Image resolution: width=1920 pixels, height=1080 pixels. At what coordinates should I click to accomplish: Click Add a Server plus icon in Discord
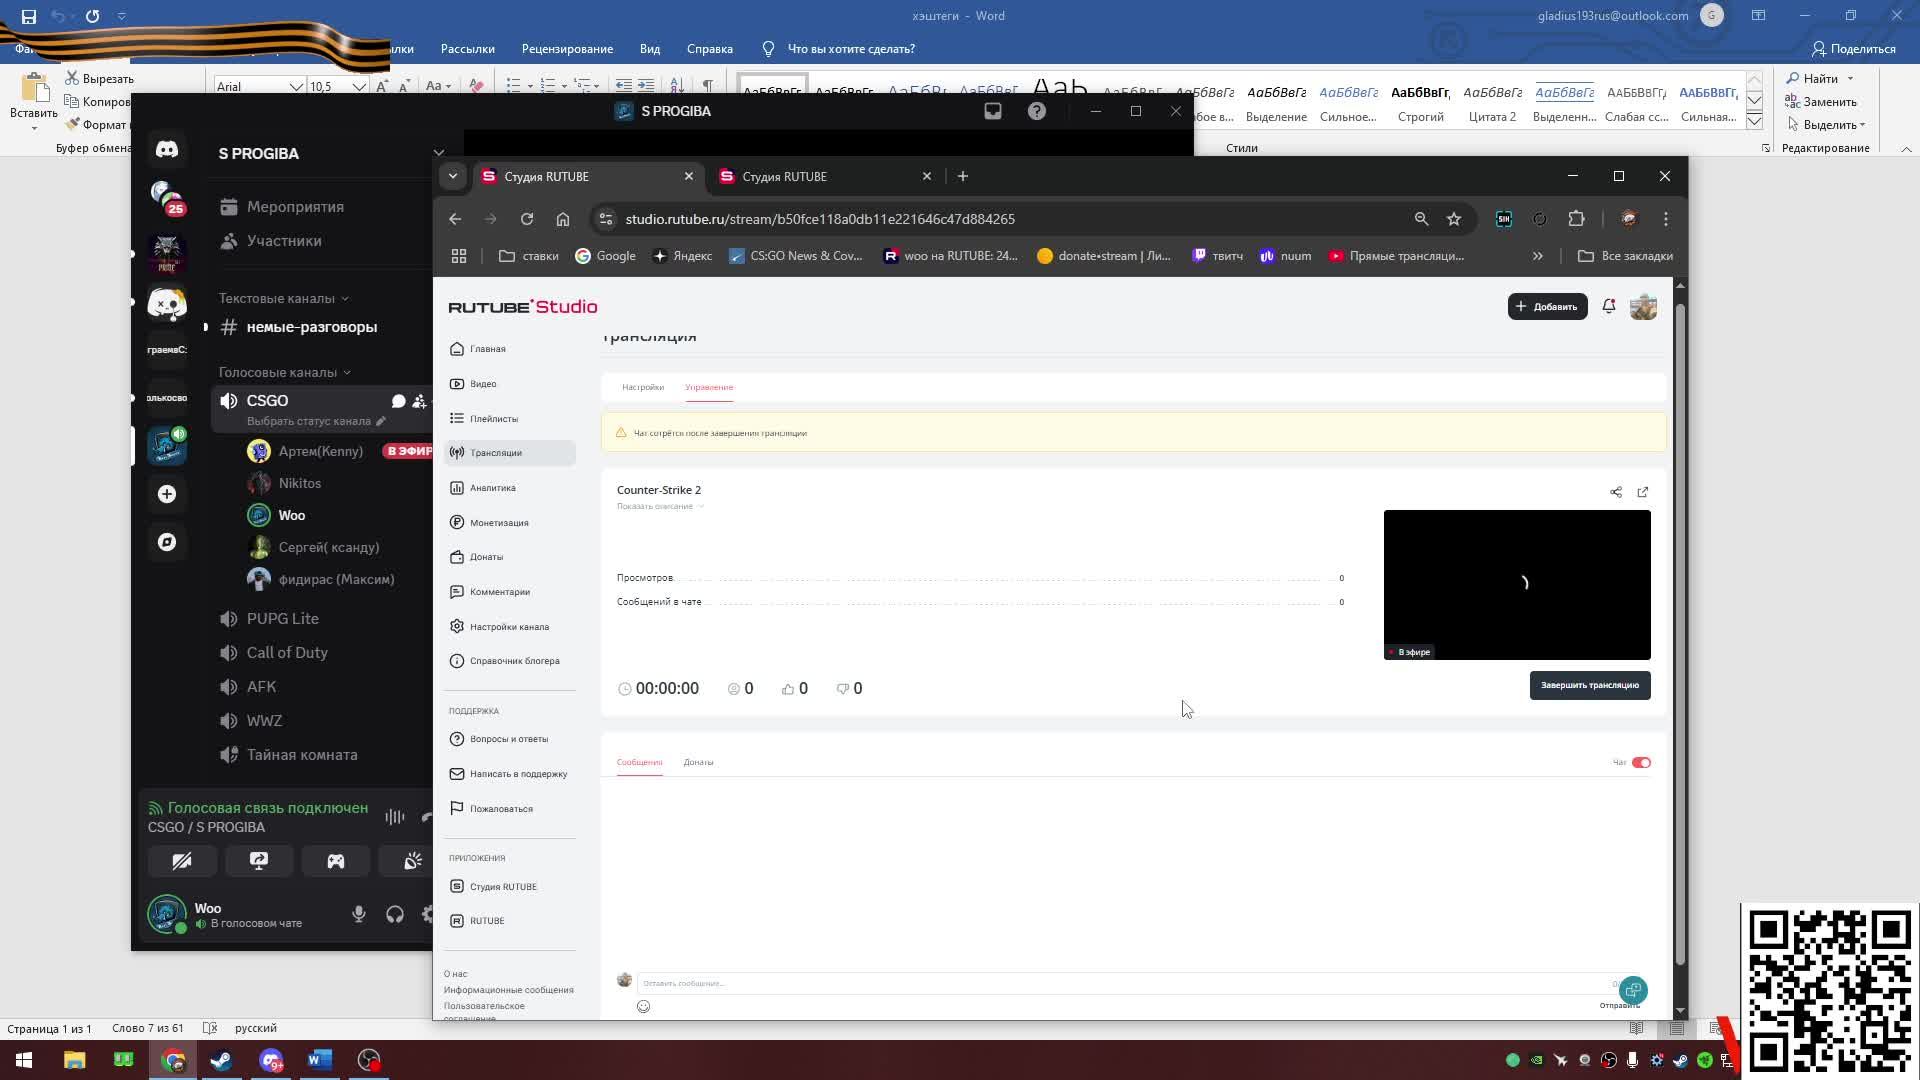pyautogui.click(x=167, y=494)
